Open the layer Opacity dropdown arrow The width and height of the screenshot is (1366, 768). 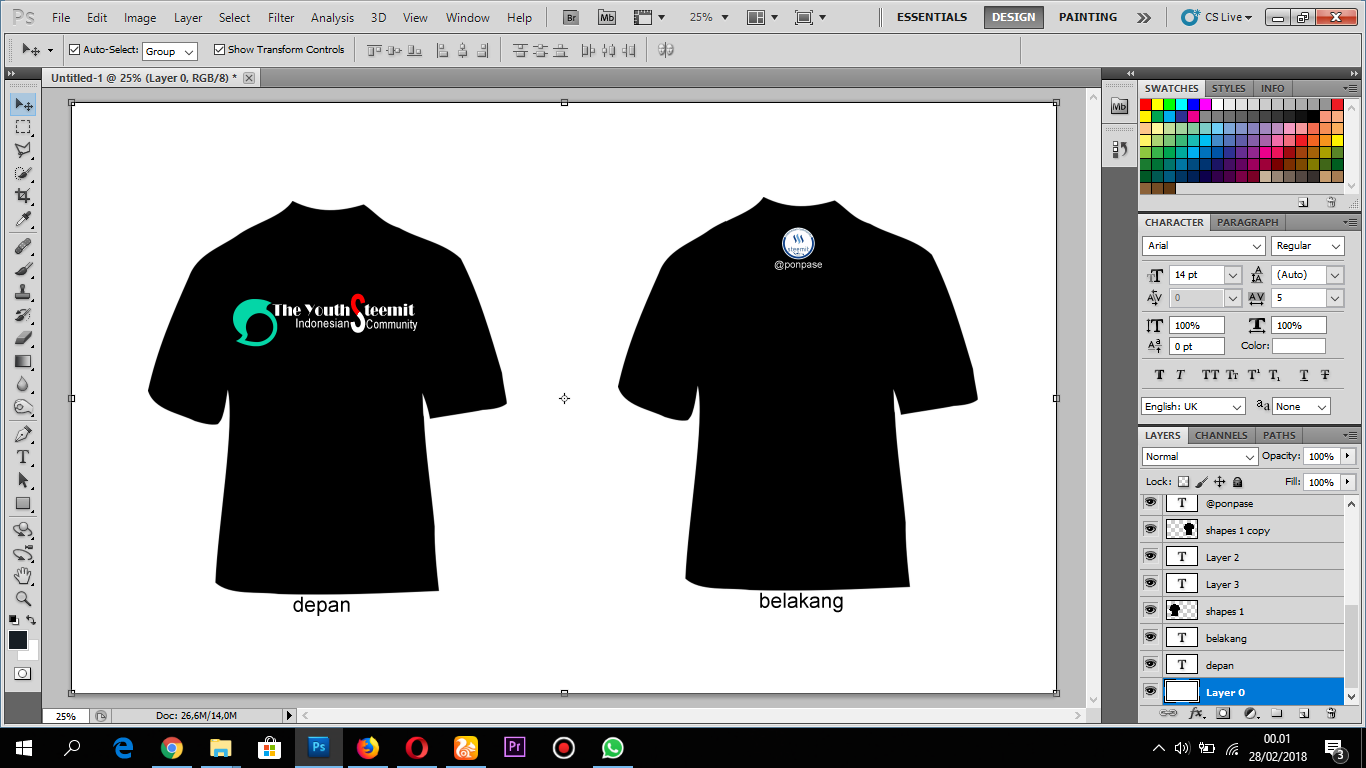click(1349, 457)
